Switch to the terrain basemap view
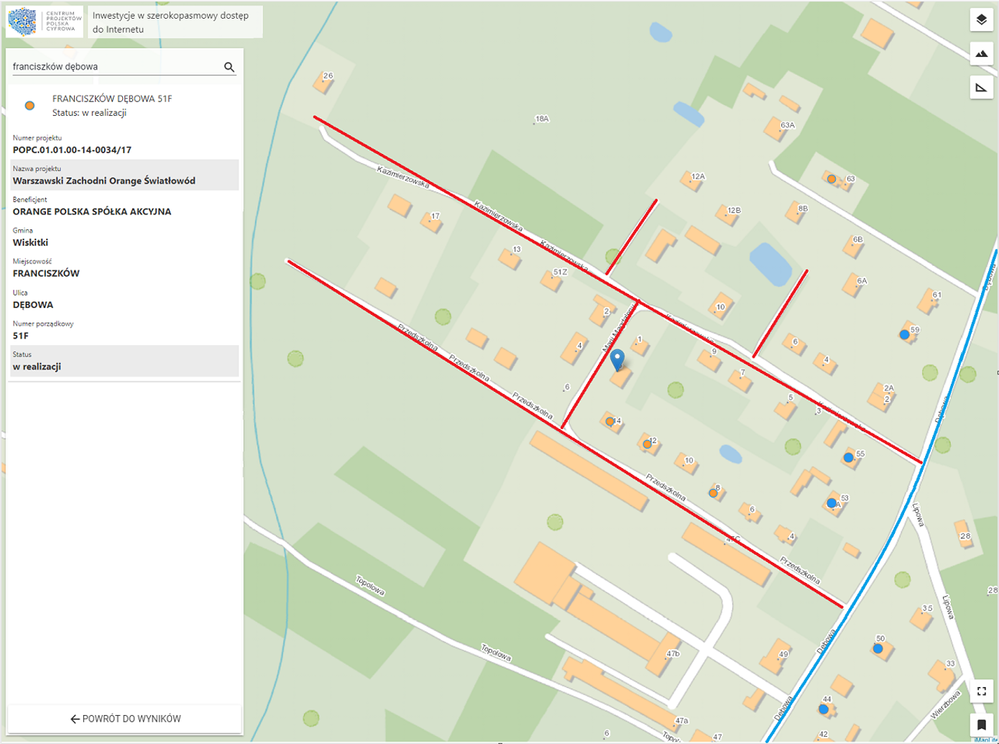 (980, 55)
